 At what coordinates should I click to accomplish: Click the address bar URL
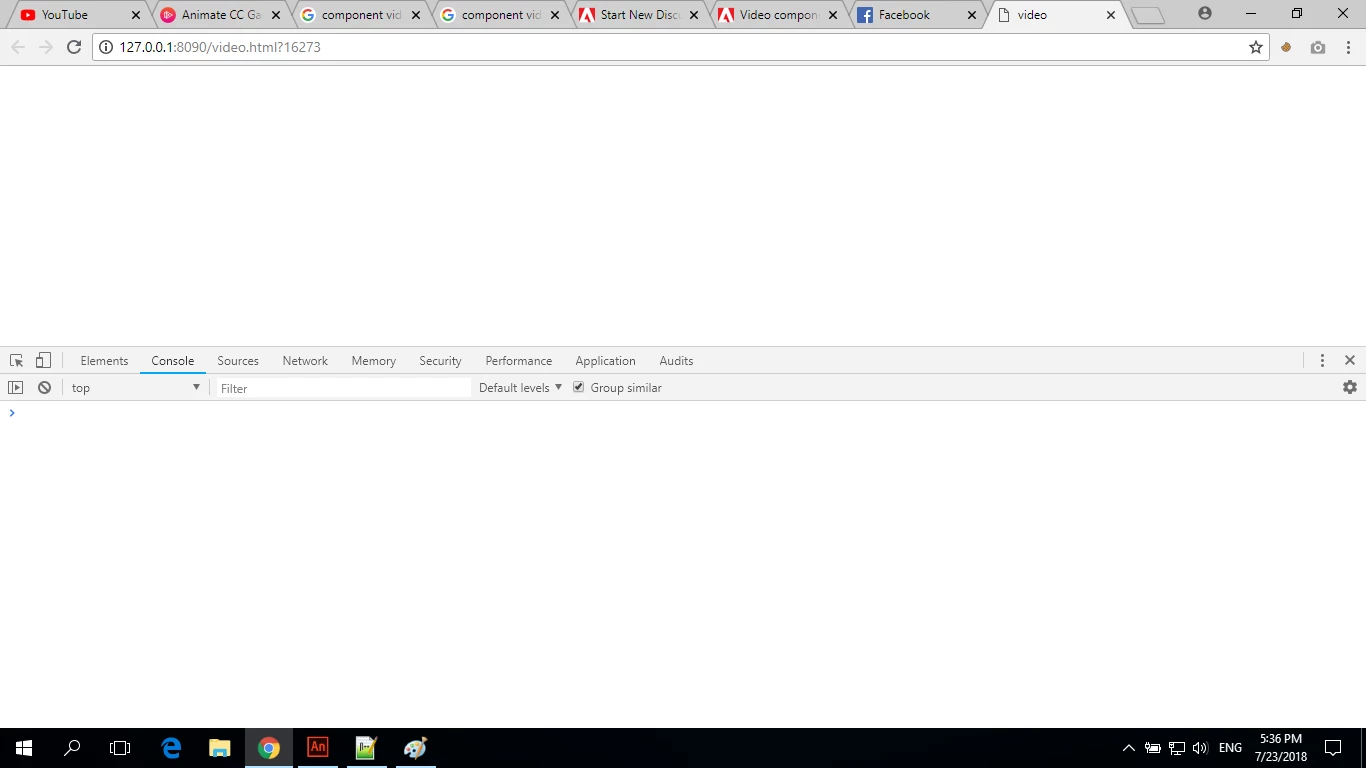click(x=220, y=47)
